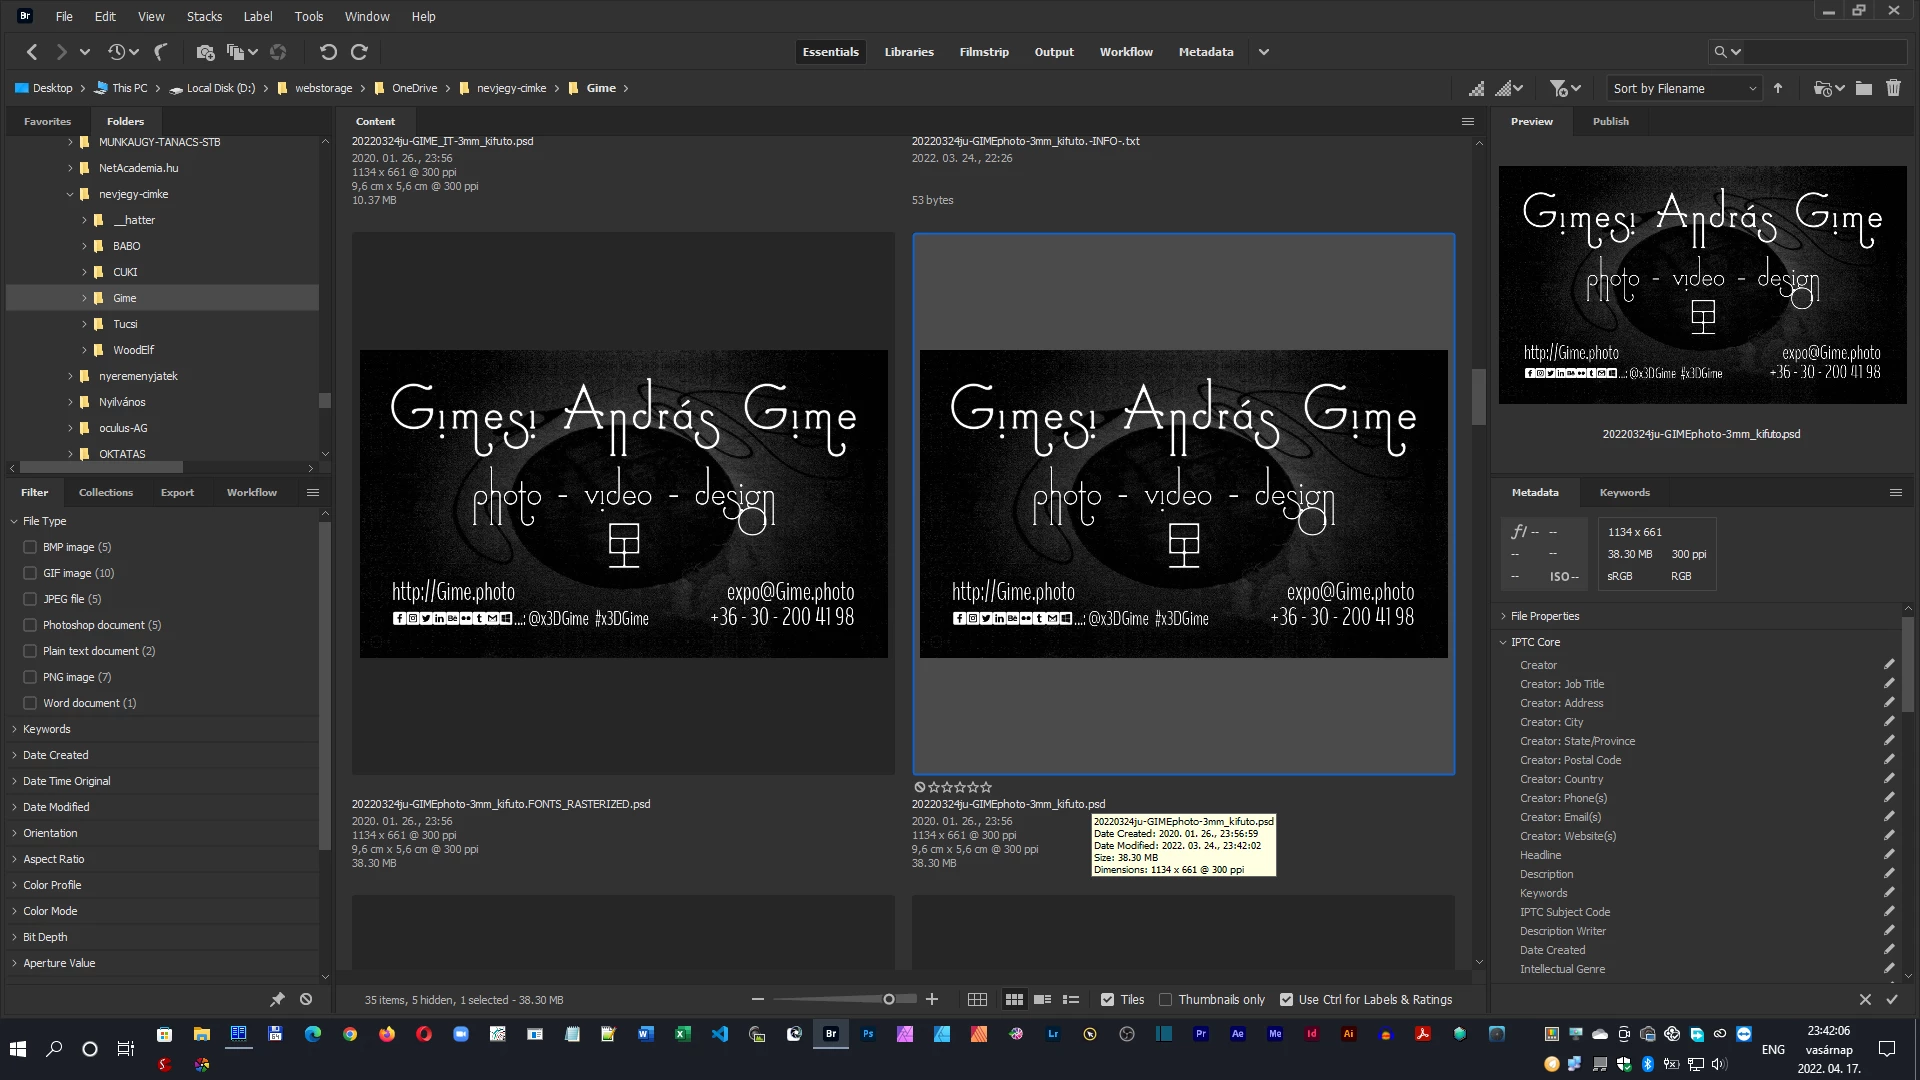Uncheck the Tiles checkbox
This screenshot has height=1080, width=1920.
pos(1107,999)
